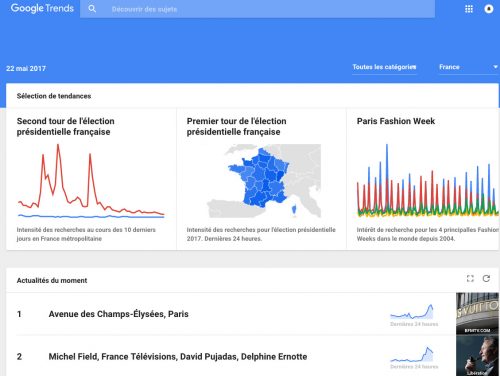Click the '22 mai 2017' date text
The width and height of the screenshot is (500, 376).
(x=26, y=69)
